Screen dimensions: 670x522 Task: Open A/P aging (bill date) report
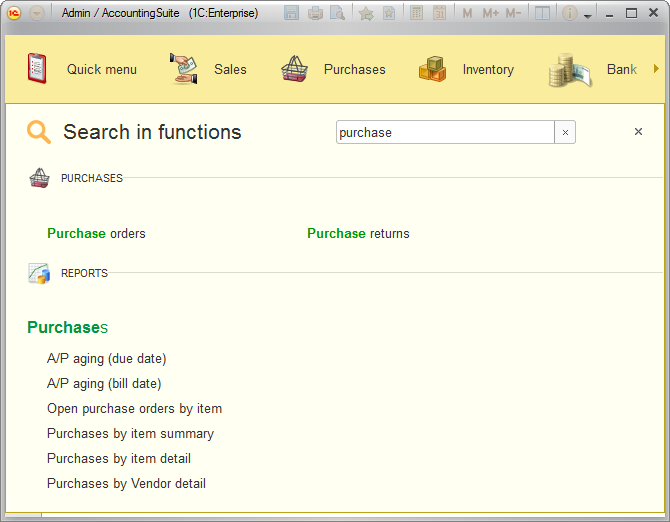coord(104,384)
